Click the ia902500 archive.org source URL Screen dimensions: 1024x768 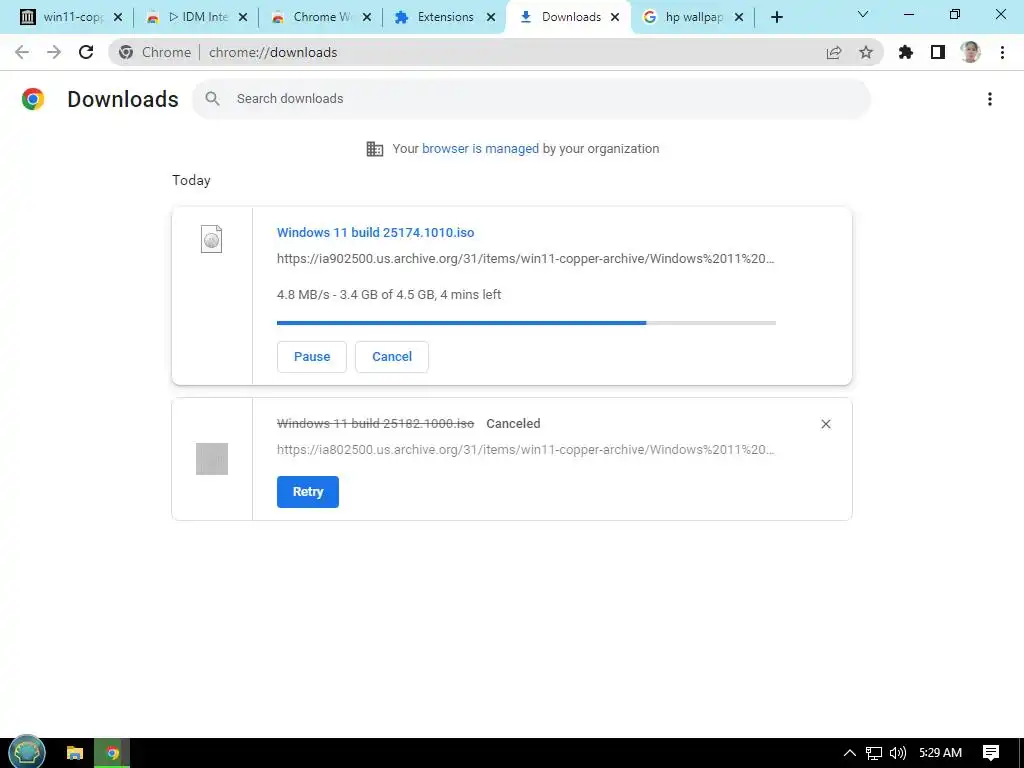coord(526,259)
